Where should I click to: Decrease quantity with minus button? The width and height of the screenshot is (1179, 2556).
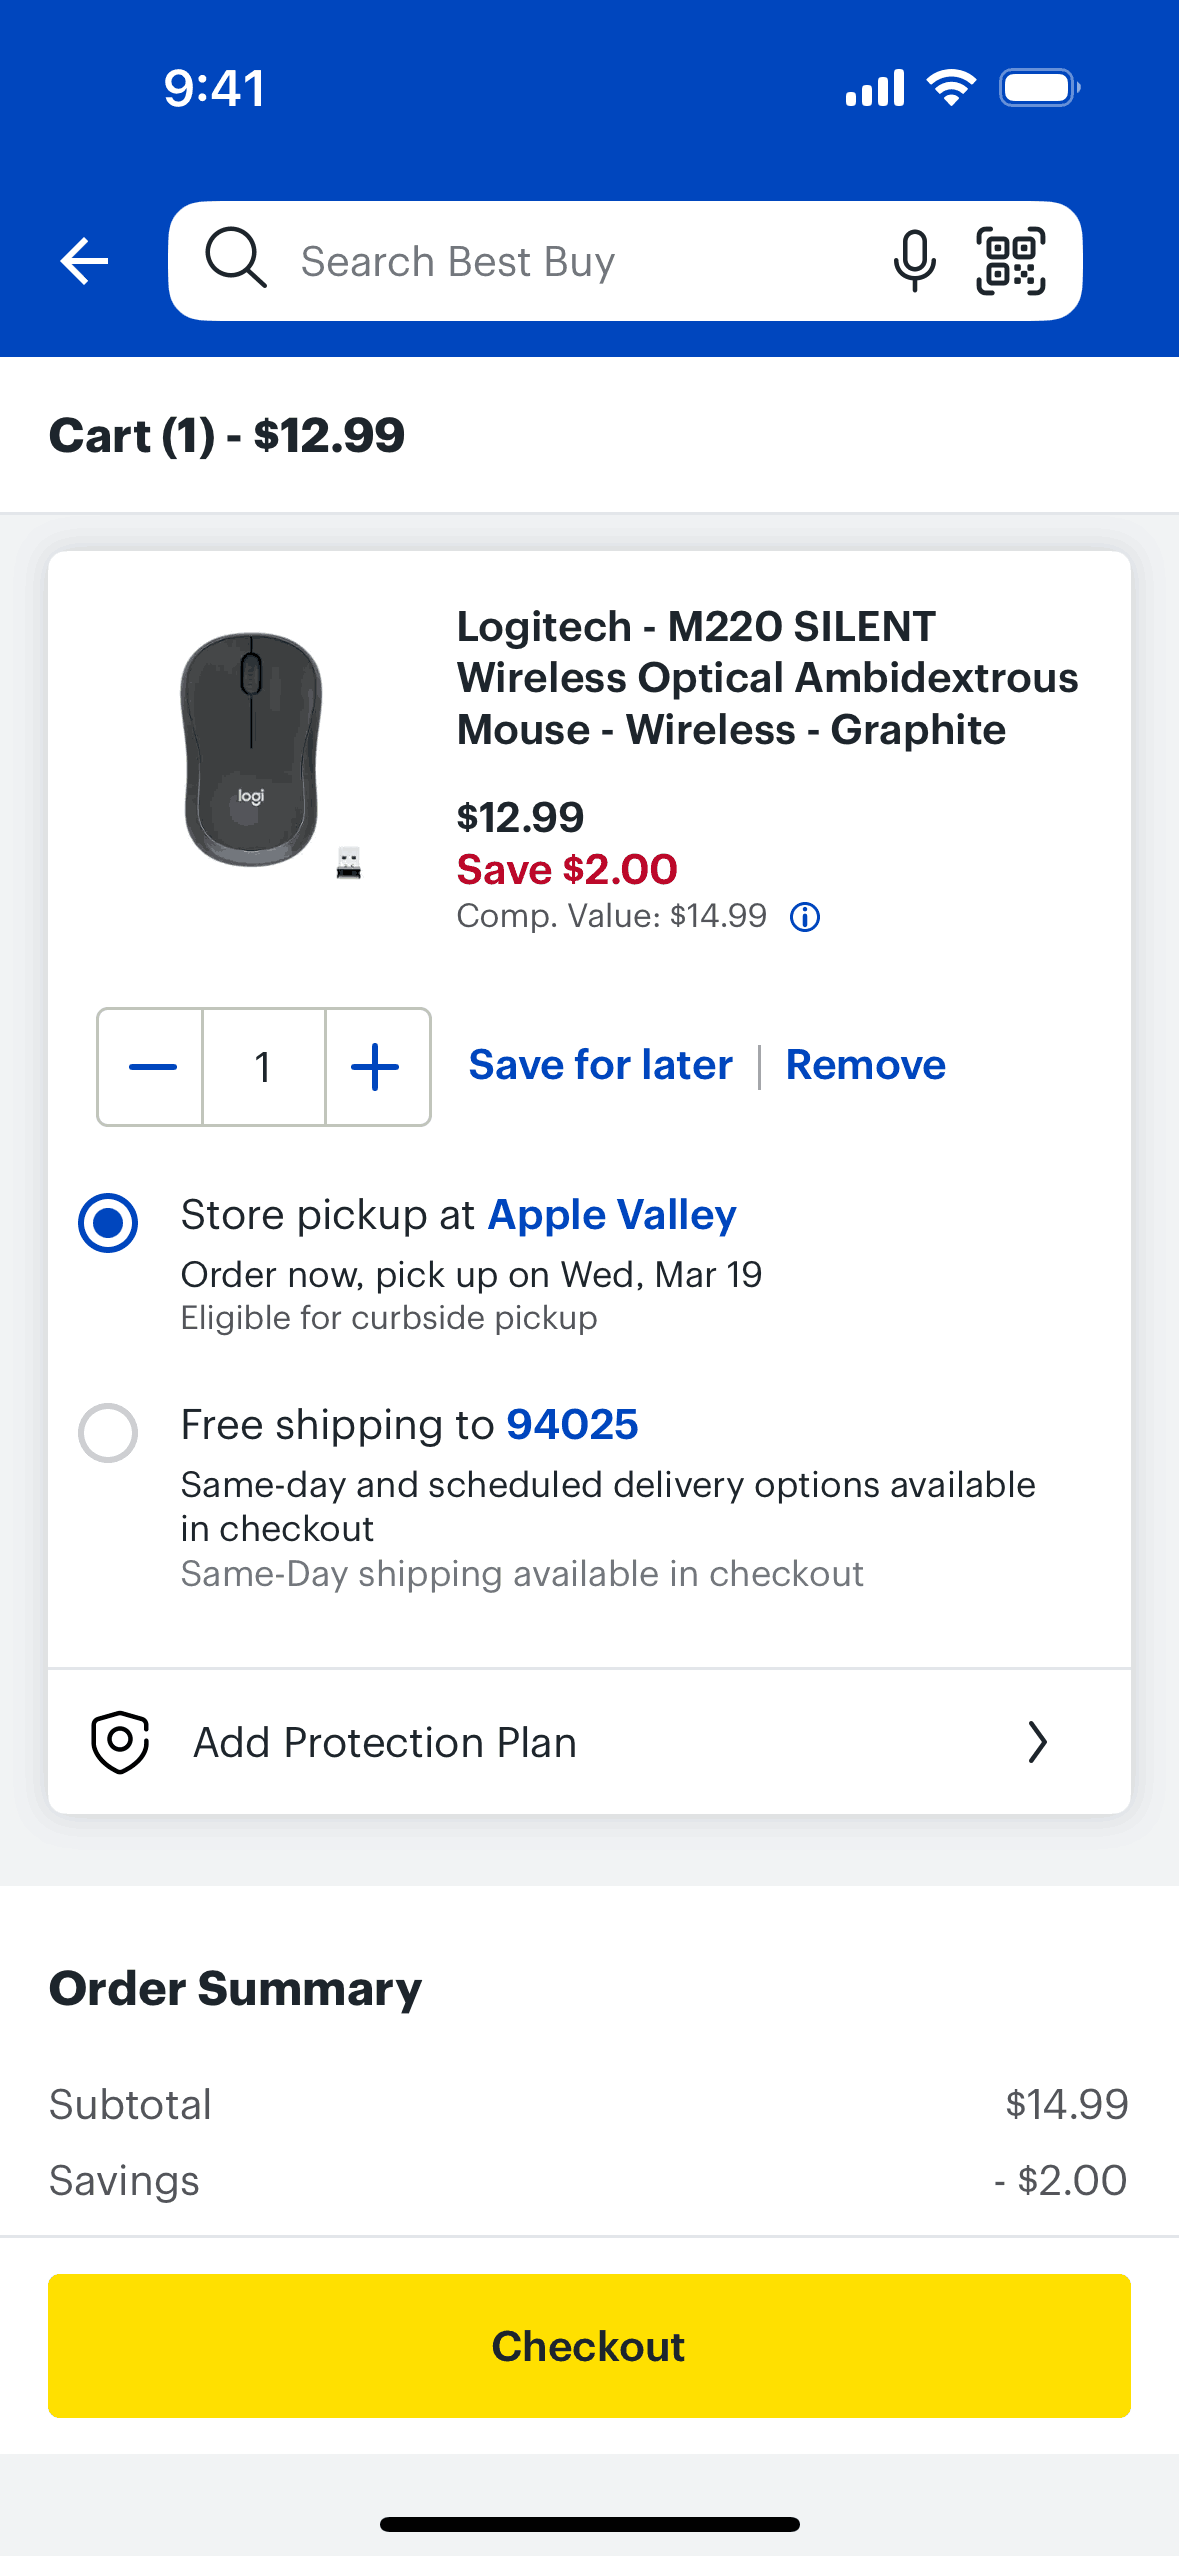(152, 1067)
